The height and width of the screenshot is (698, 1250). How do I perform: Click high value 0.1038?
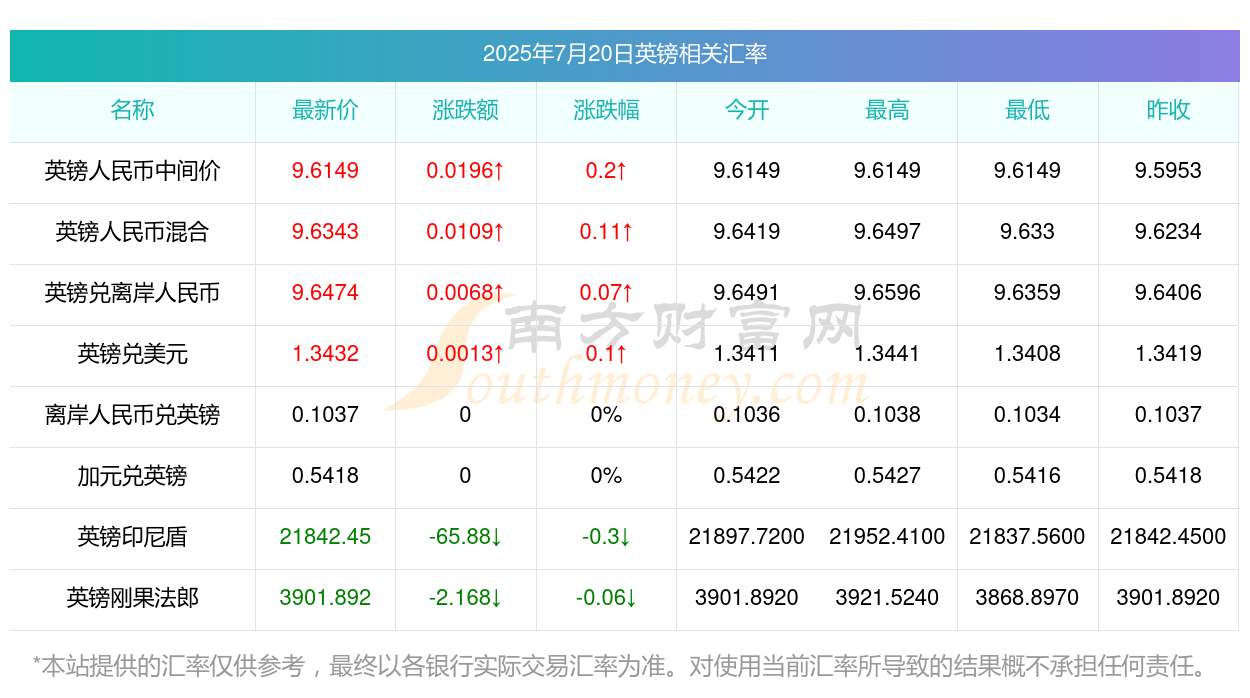pyautogui.click(x=887, y=415)
